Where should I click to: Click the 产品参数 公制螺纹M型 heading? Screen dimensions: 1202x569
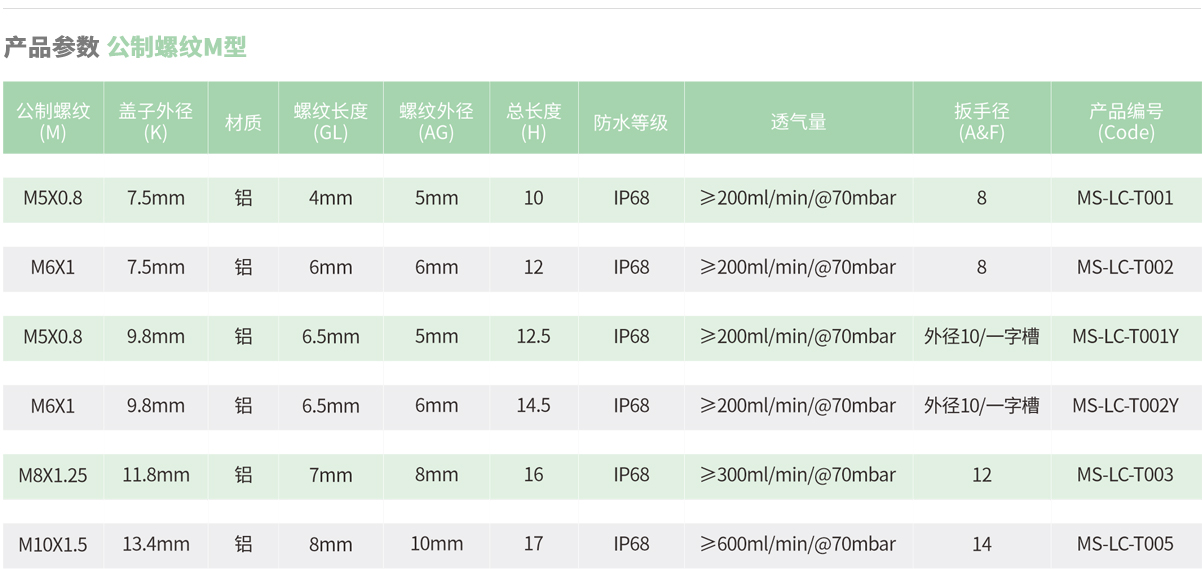pyautogui.click(x=125, y=47)
